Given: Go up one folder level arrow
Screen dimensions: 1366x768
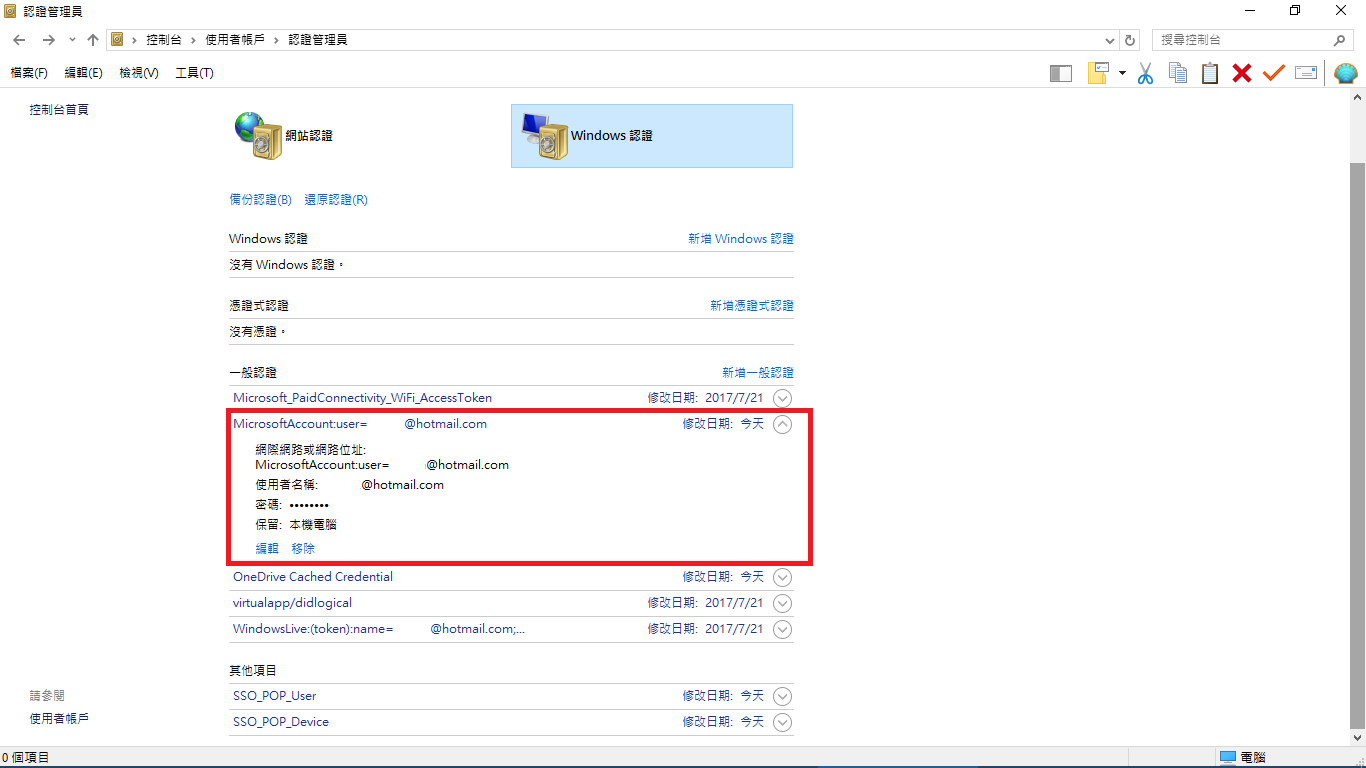Looking at the screenshot, I should [93, 40].
